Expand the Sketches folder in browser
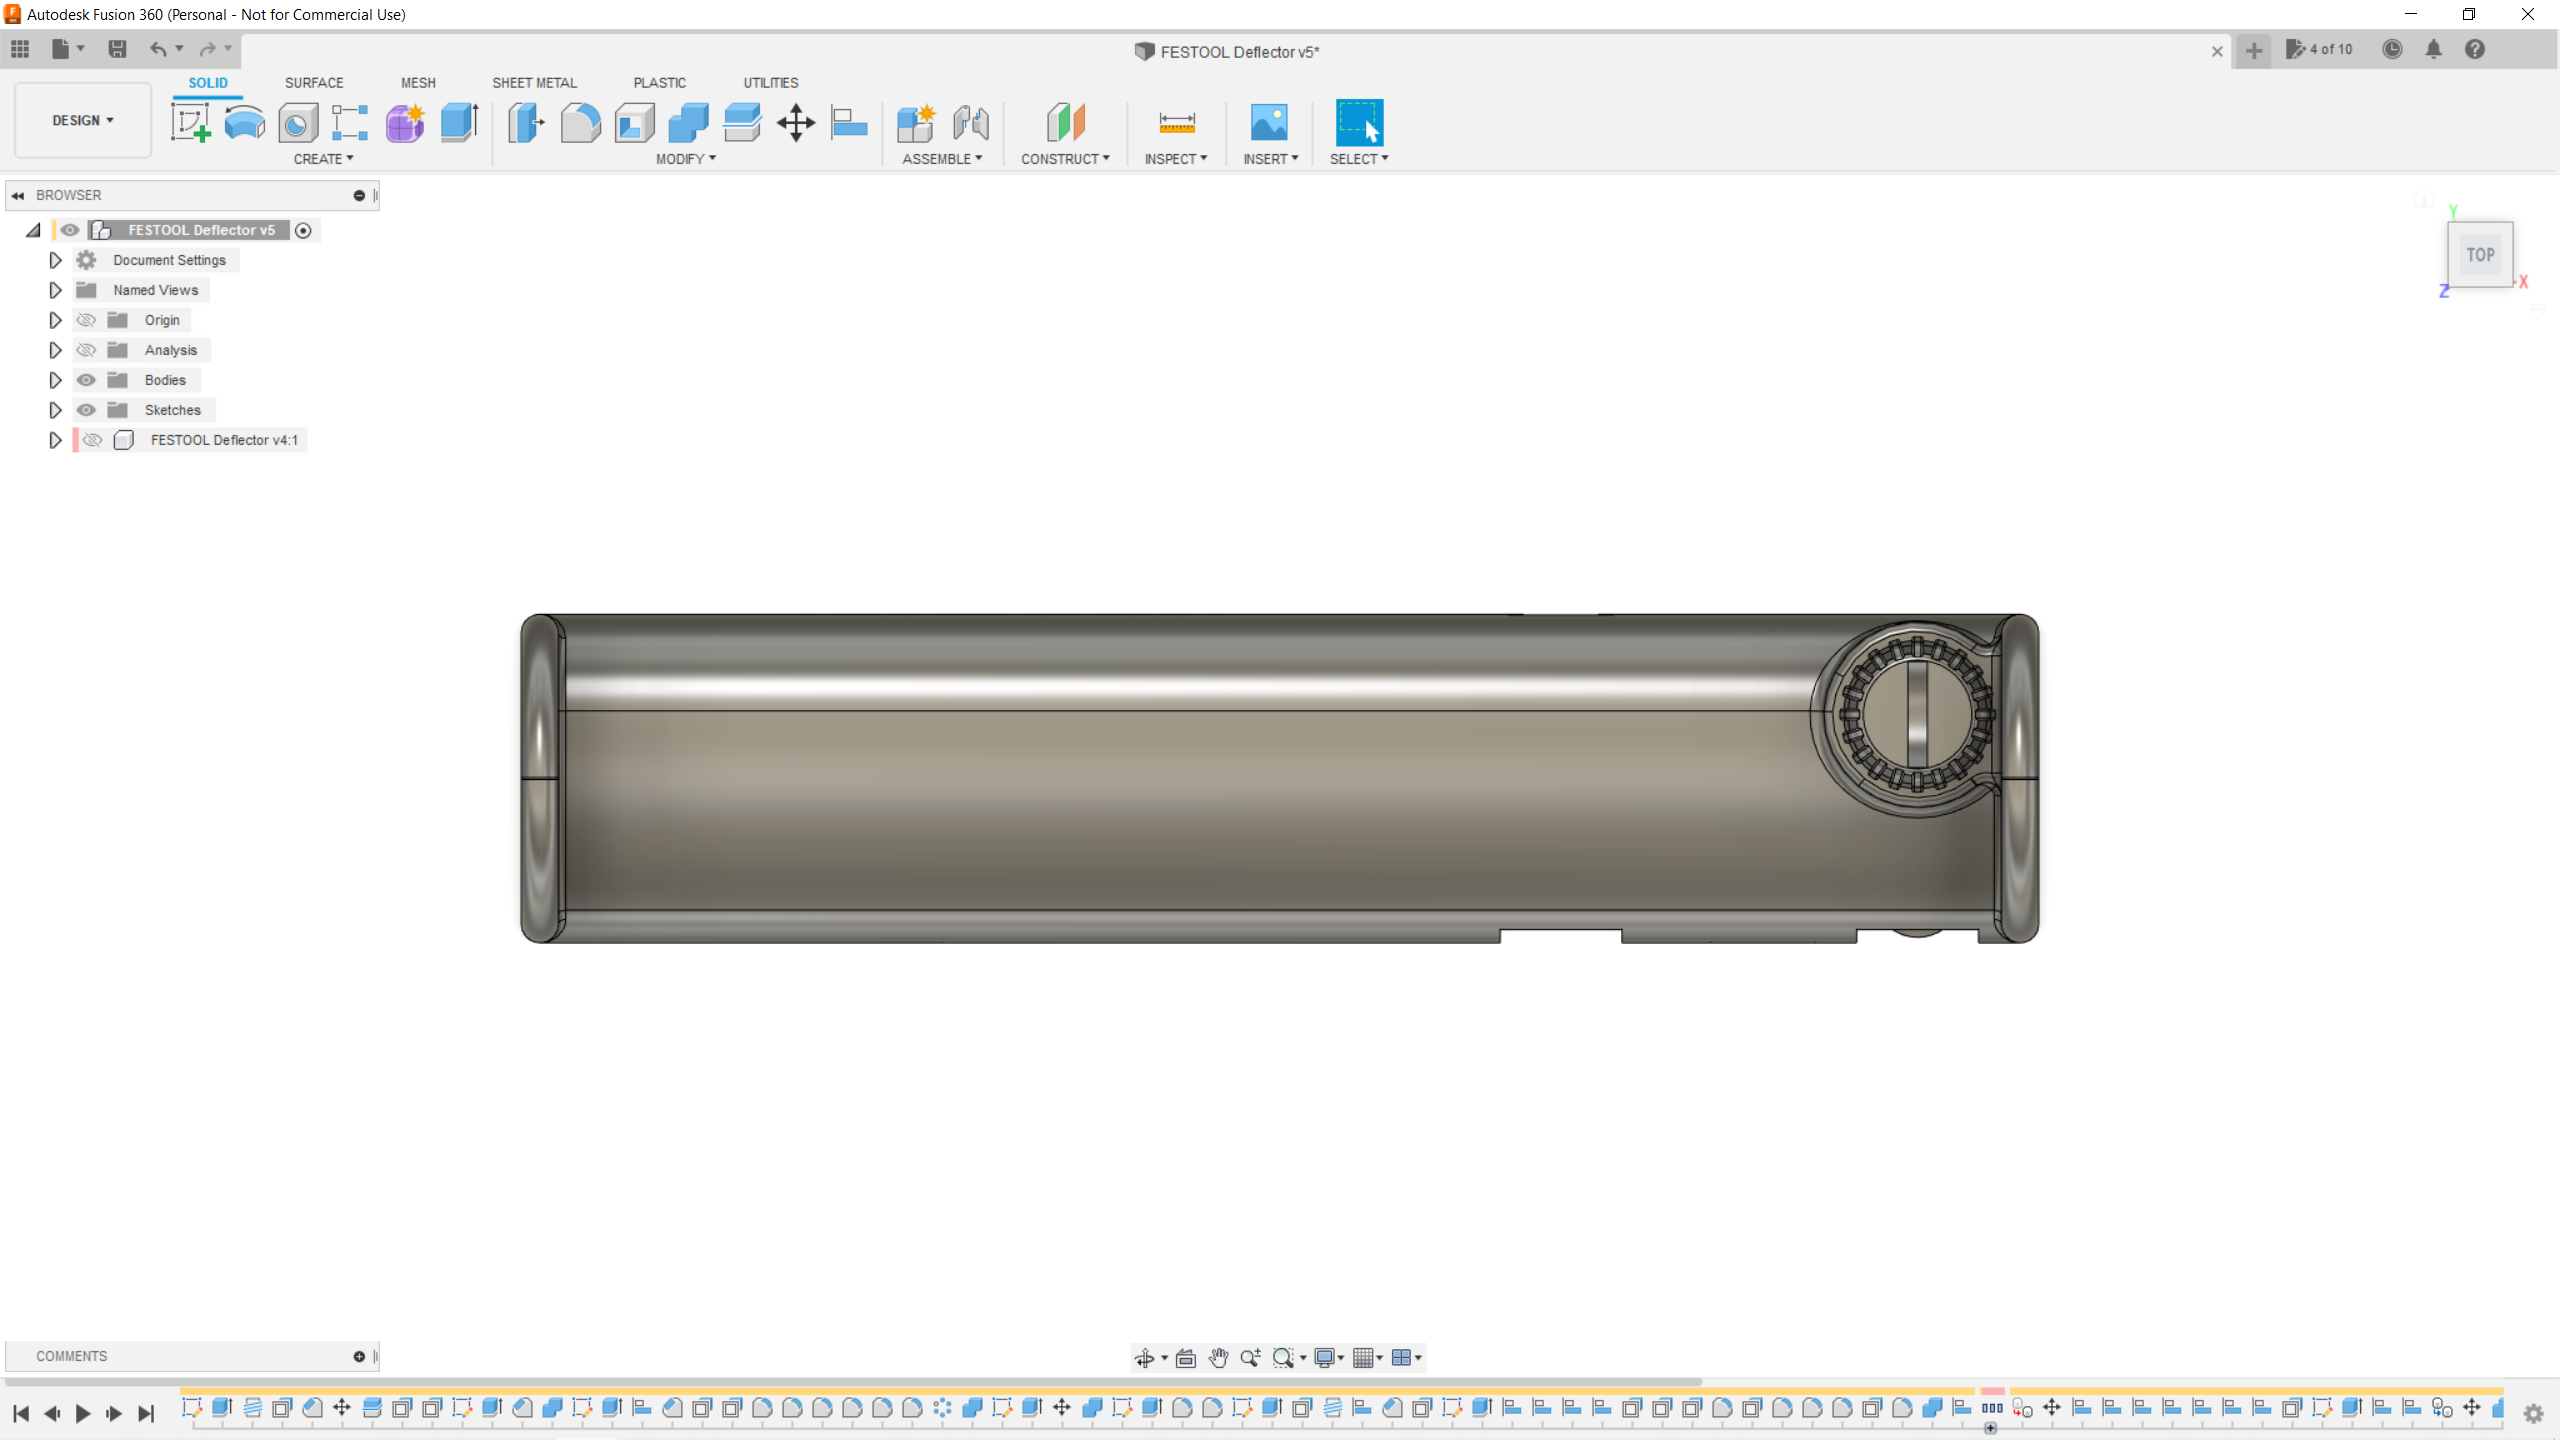The image size is (2560, 1440). click(x=55, y=410)
